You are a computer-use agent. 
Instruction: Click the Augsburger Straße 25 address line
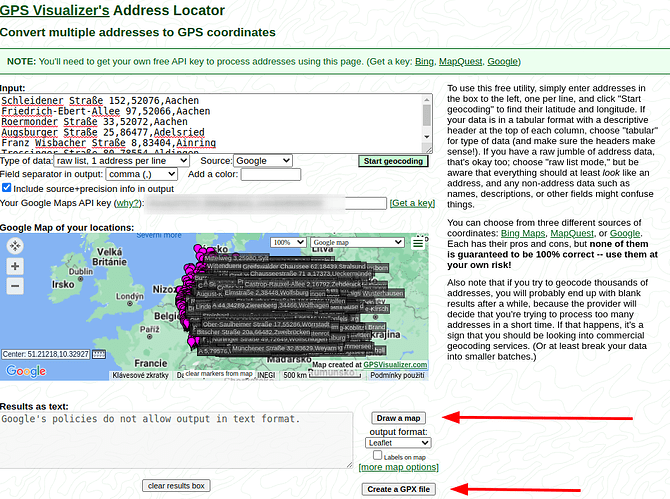(103, 132)
